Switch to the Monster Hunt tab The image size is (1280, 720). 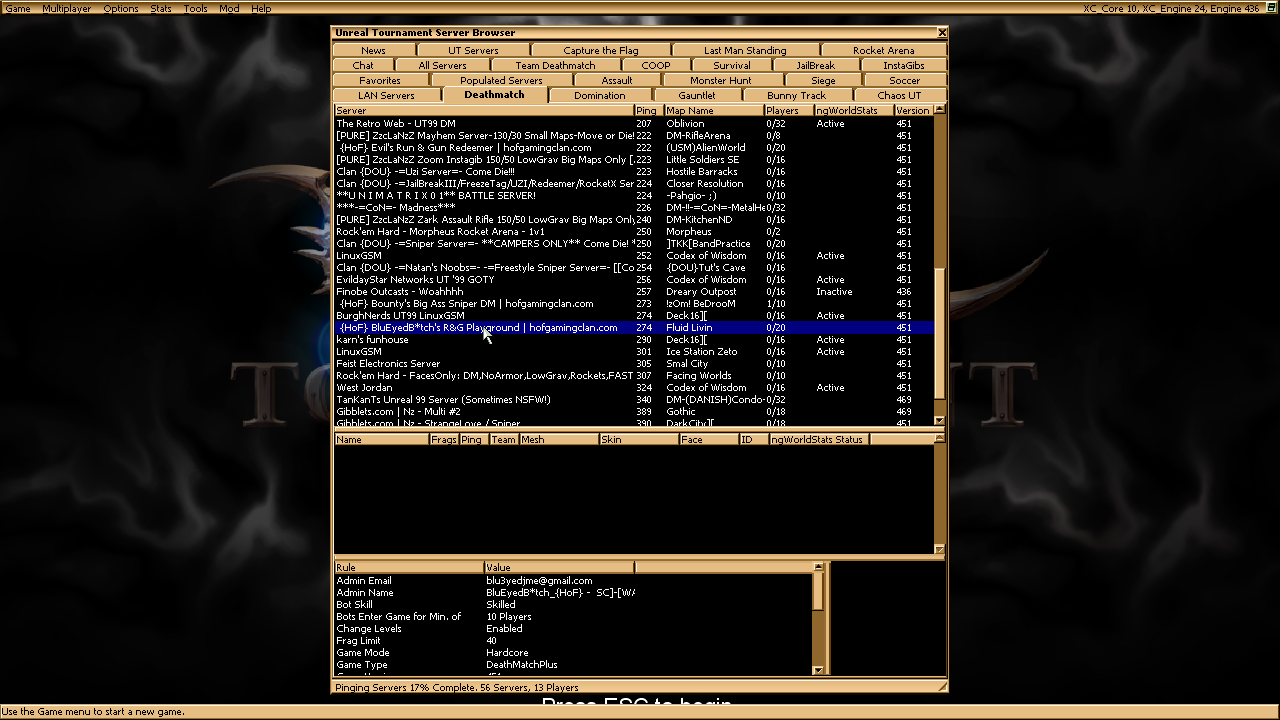coord(721,80)
